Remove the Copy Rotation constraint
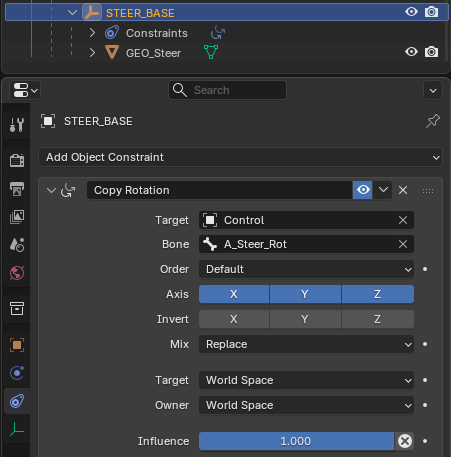 [x=403, y=190]
